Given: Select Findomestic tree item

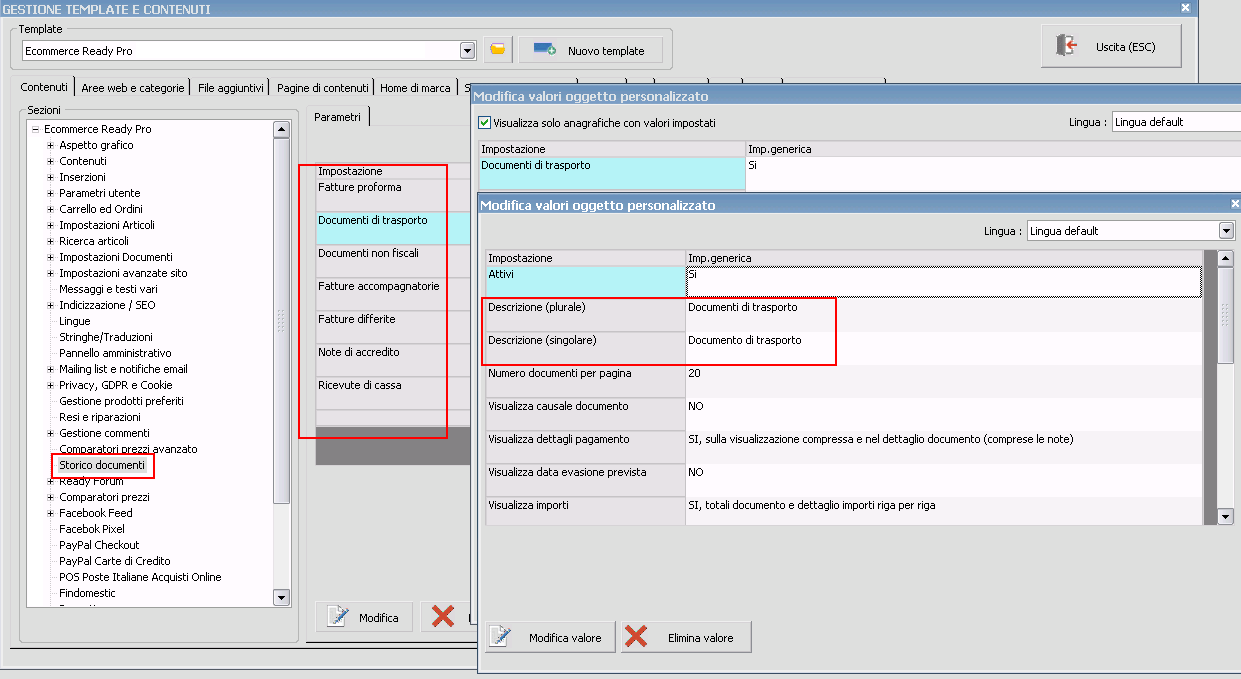Looking at the screenshot, I should (x=87, y=593).
